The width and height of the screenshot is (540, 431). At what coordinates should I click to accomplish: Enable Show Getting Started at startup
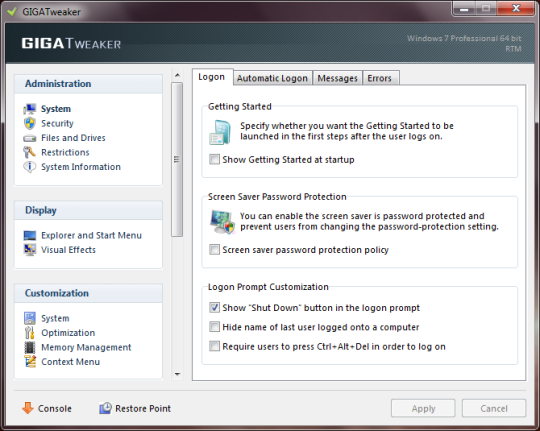click(x=214, y=160)
